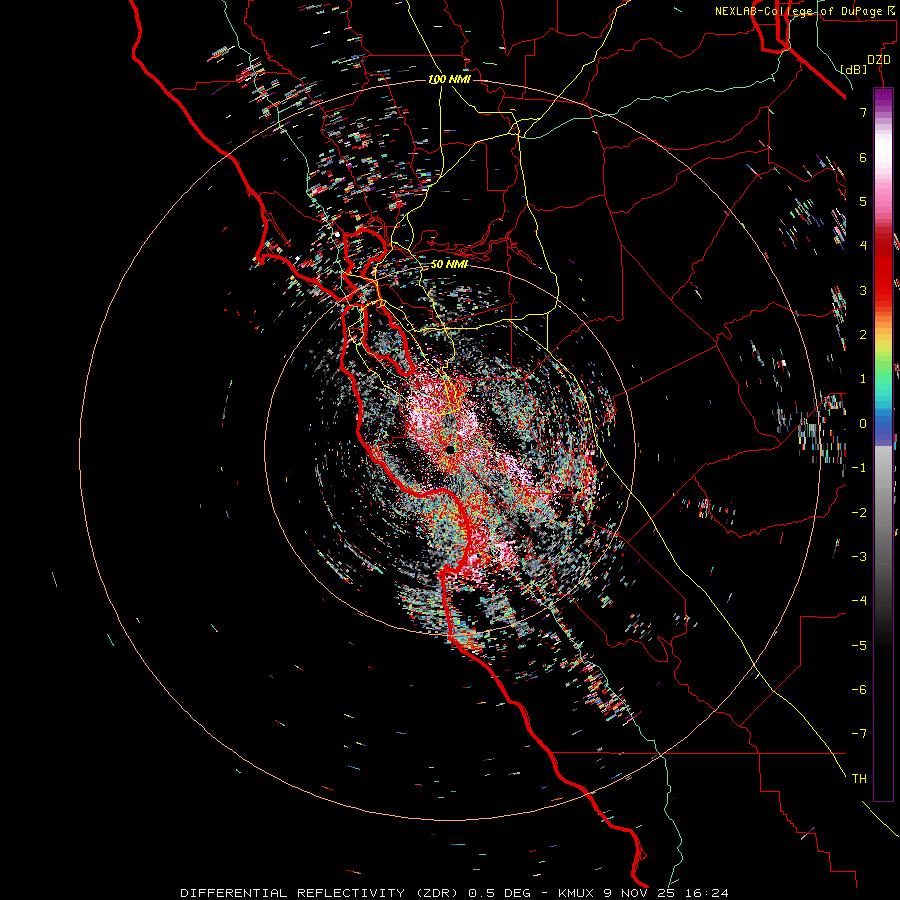Click the "9 NOV 25" date text

(640, 893)
